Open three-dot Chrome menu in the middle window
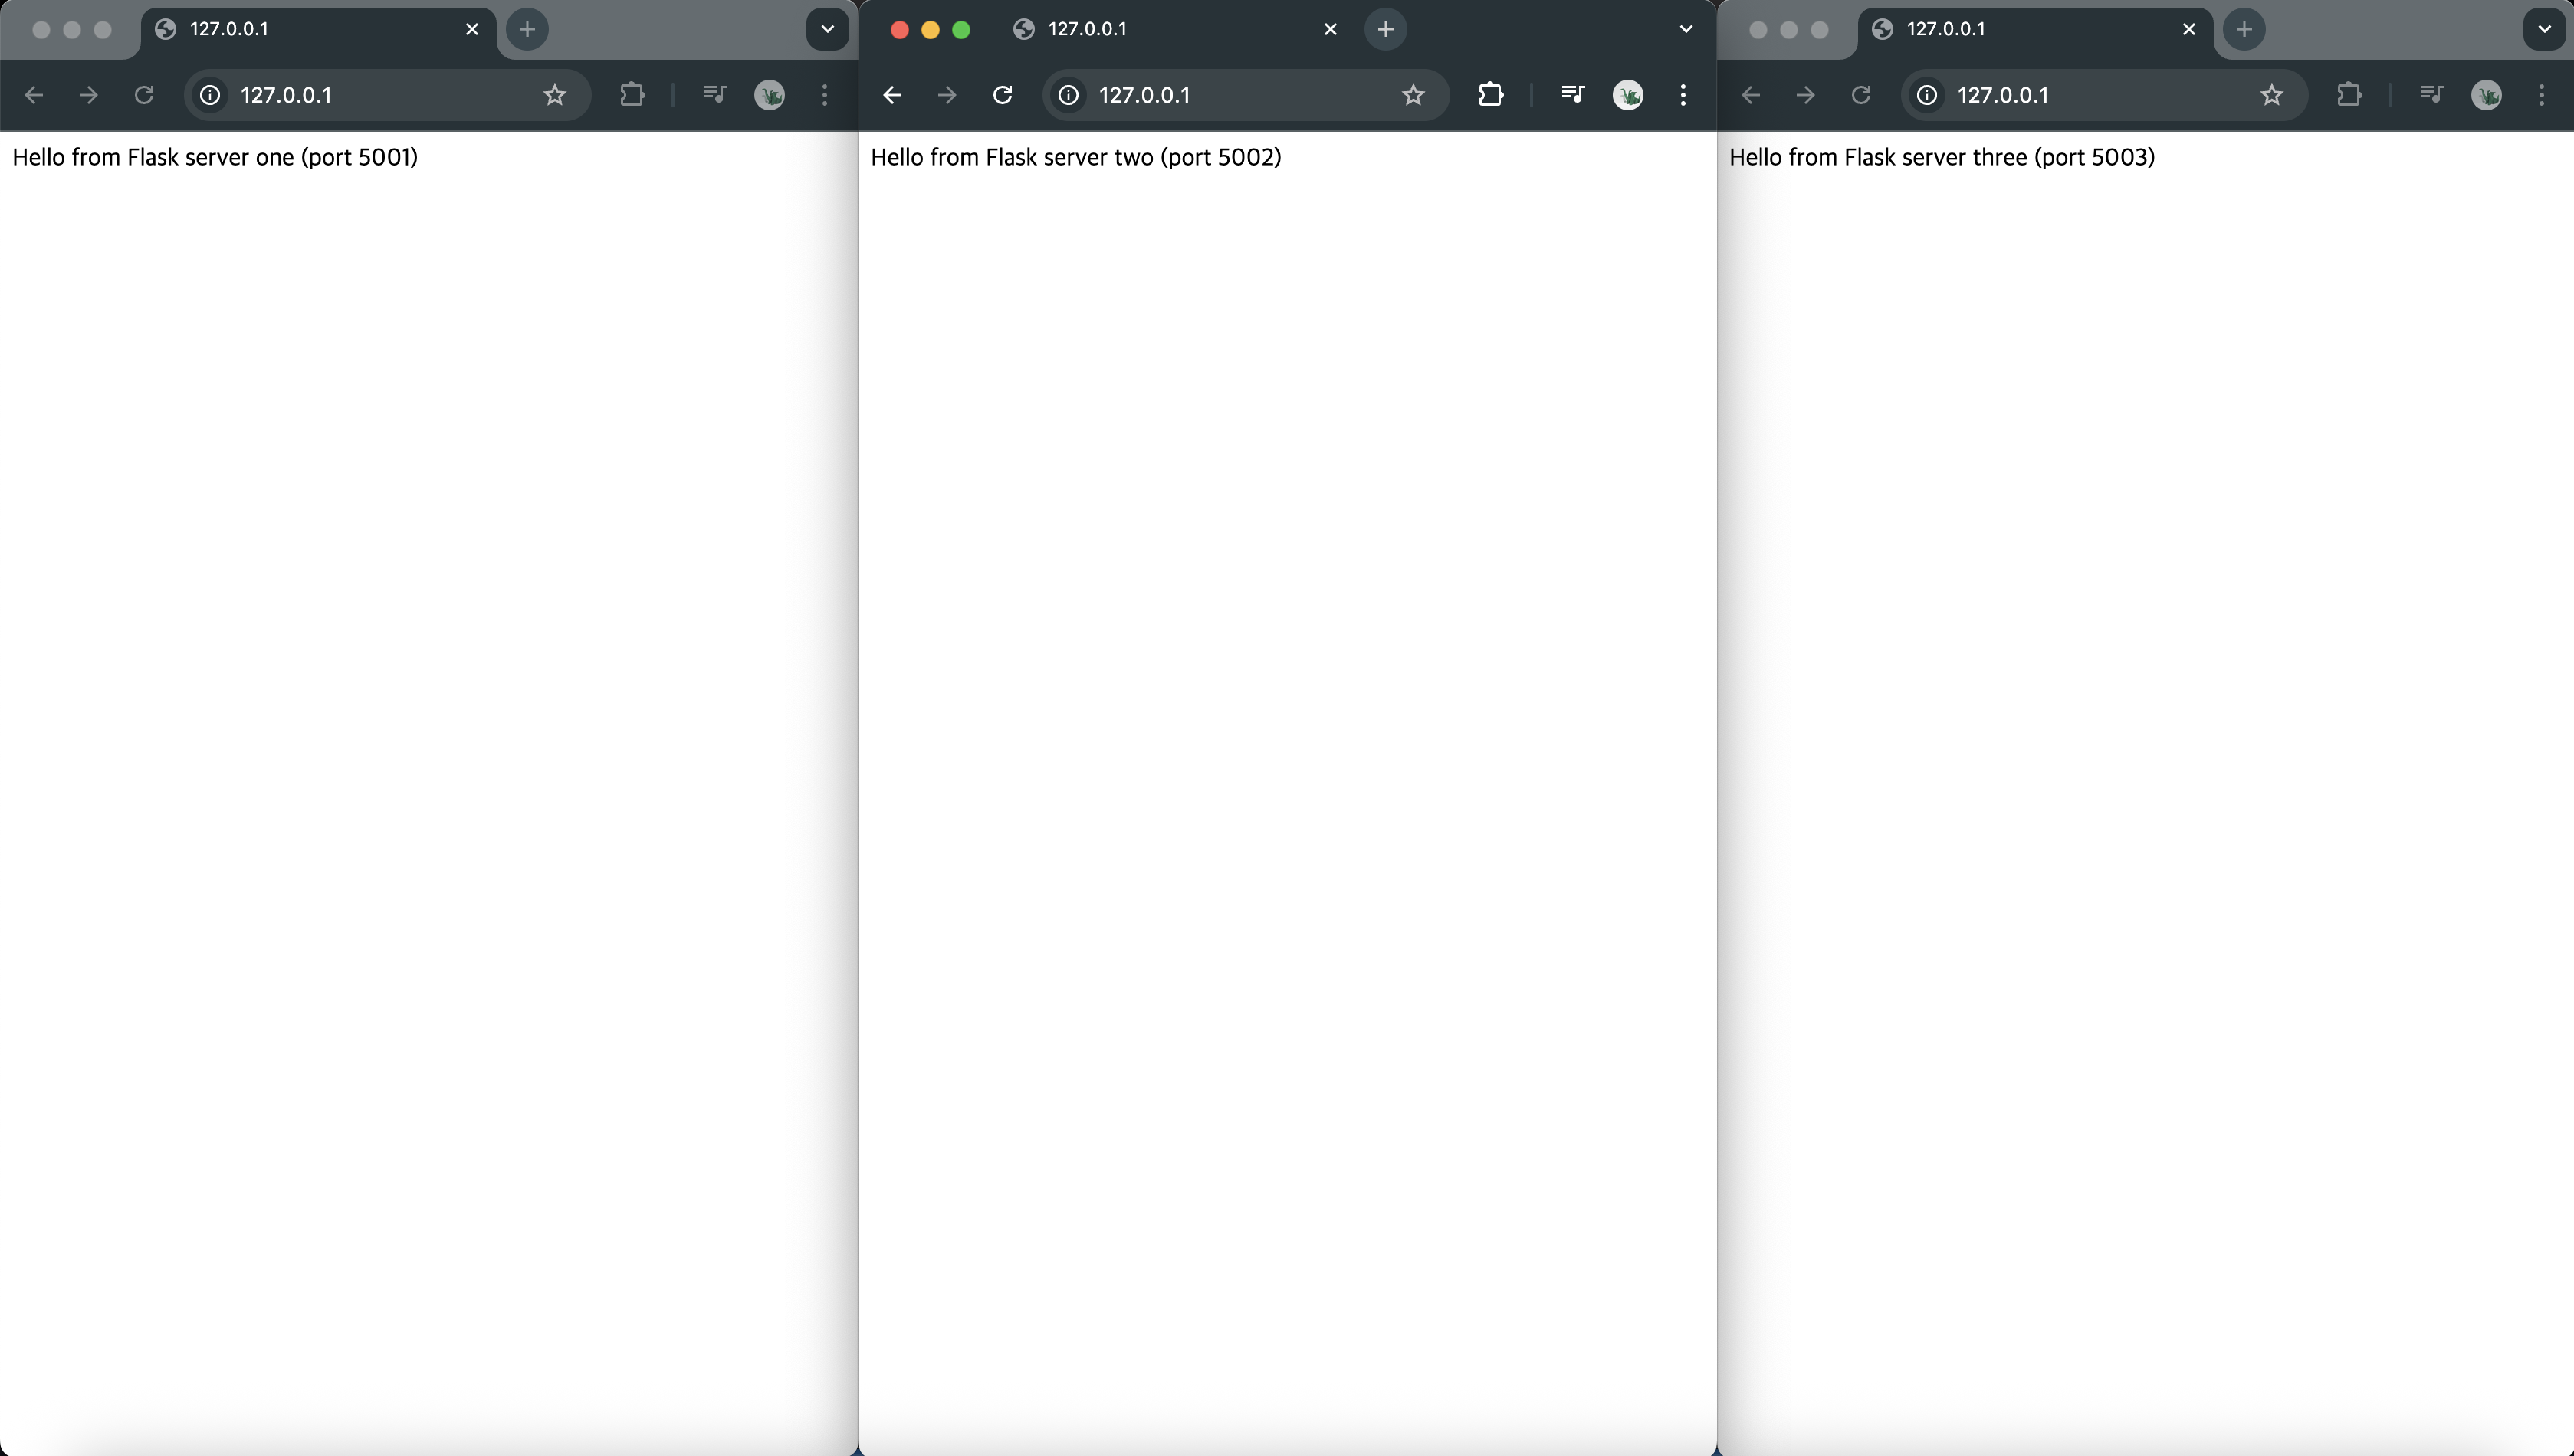Viewport: 2574px width, 1456px height. [x=1683, y=95]
